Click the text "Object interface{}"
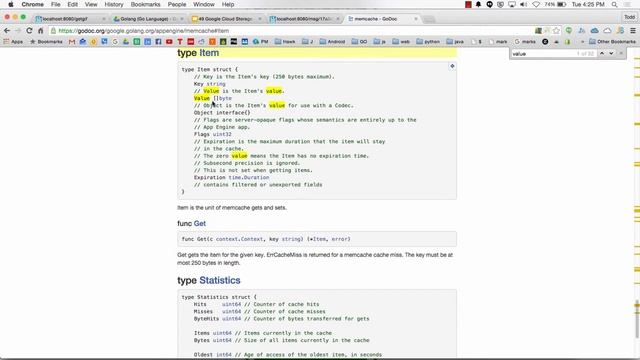 click(x=222, y=113)
